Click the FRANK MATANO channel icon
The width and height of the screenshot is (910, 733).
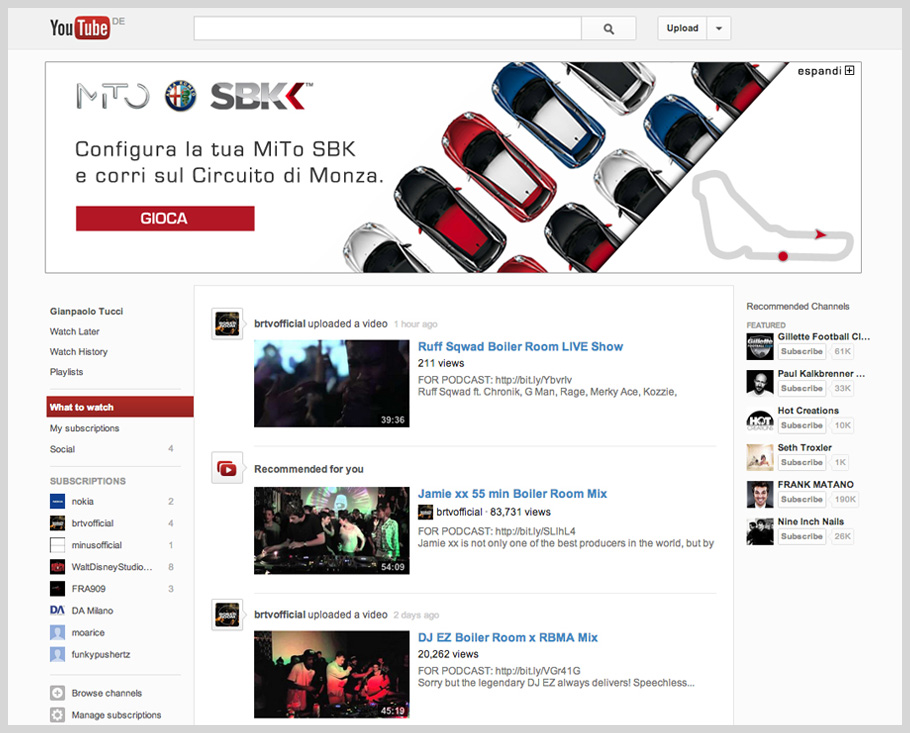[x=760, y=494]
